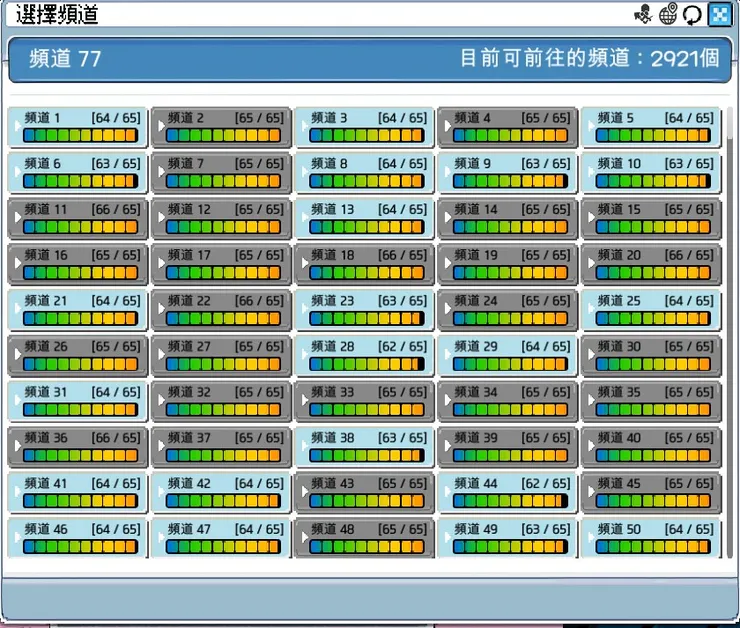Switch to 頻道 50
Viewport: 740px width, 628px height.
click(x=651, y=538)
